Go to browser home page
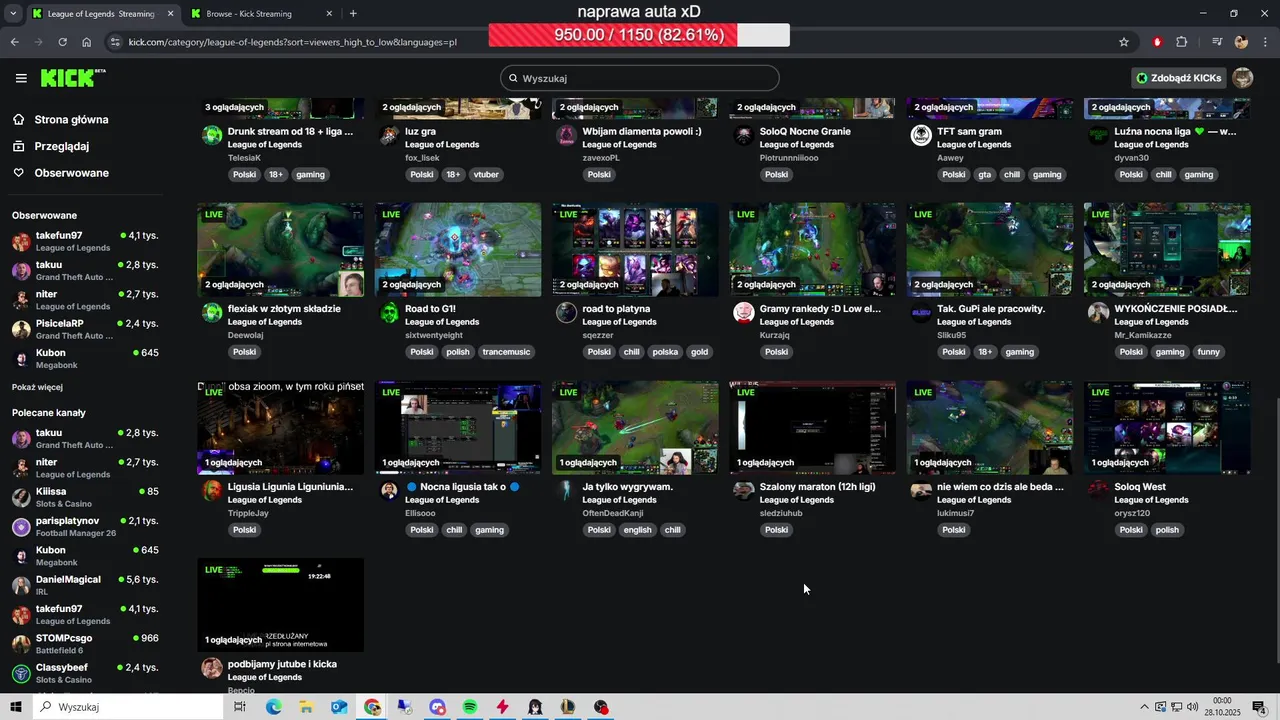1280x720 pixels. pyautogui.click(x=87, y=42)
